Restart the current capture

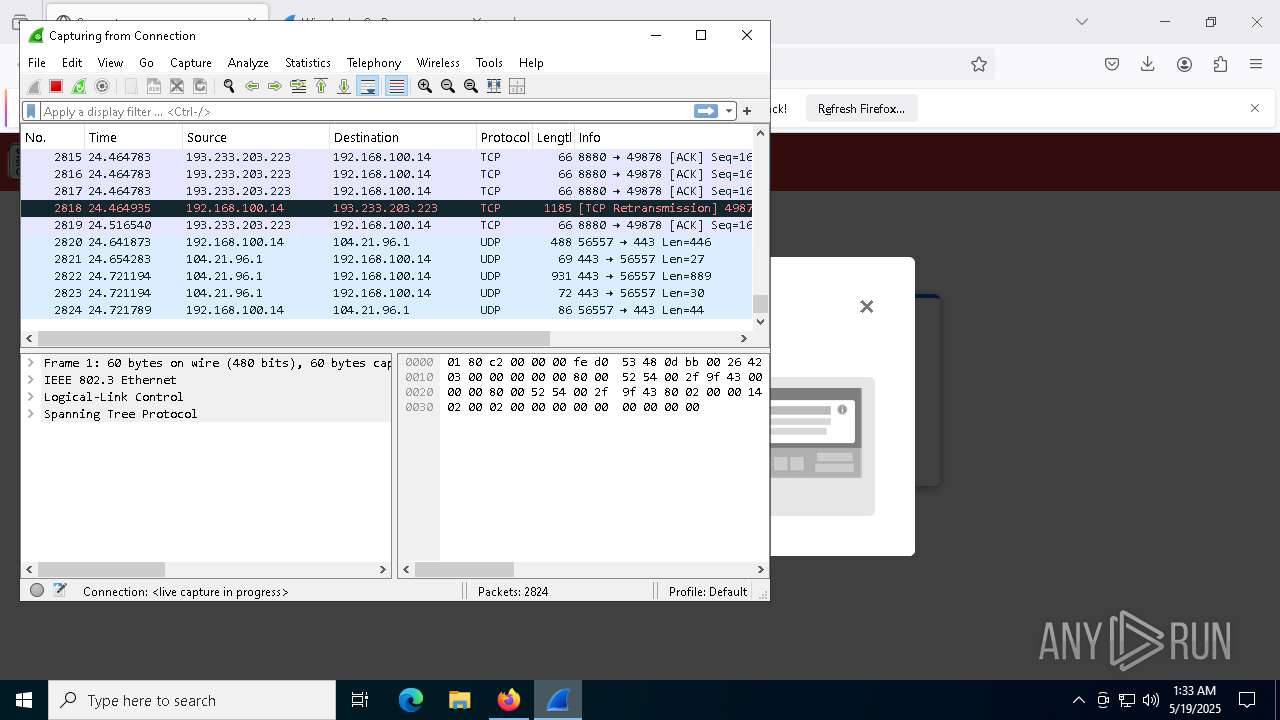79,86
